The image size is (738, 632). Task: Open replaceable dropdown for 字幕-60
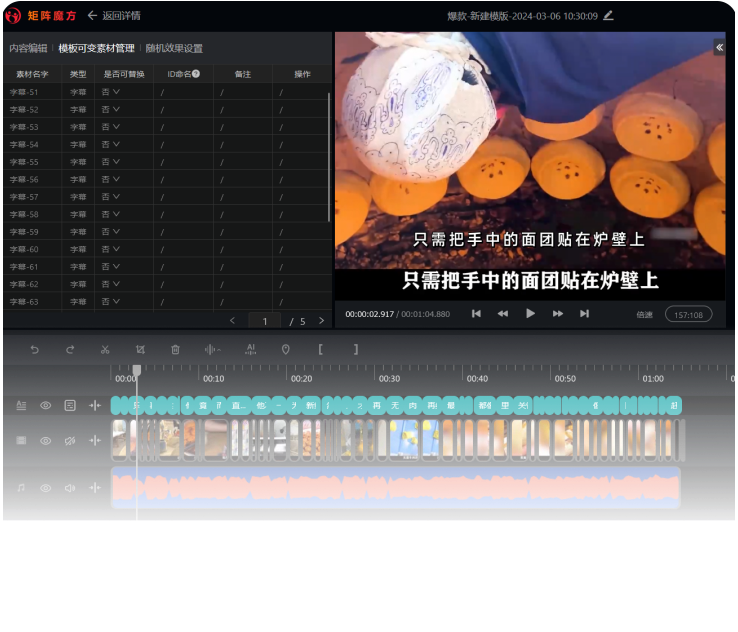[x=111, y=249]
